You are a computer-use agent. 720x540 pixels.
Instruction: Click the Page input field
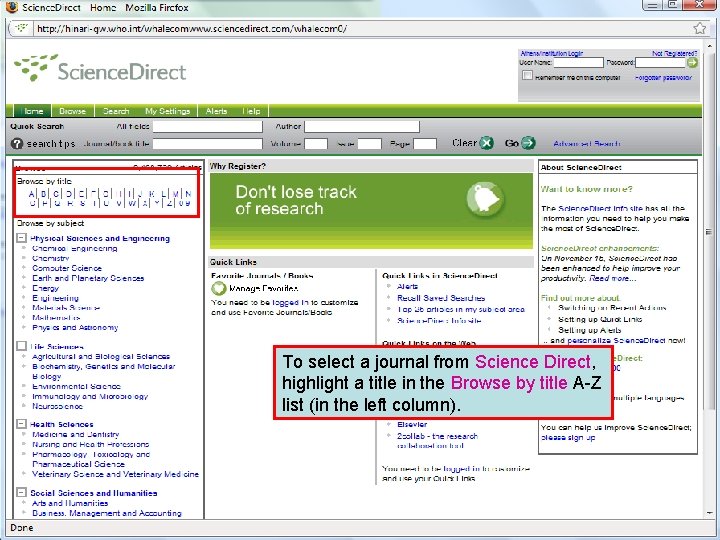coord(425,144)
